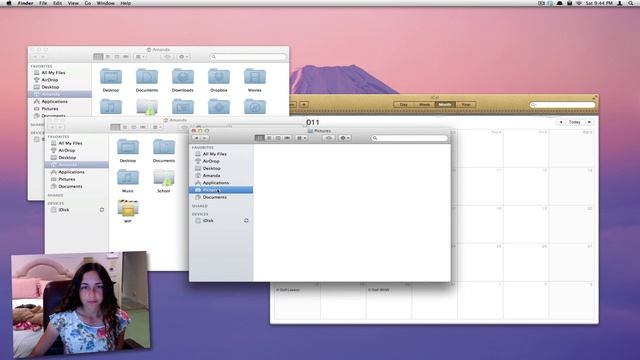Switch Pictures window to icon view

(260, 138)
